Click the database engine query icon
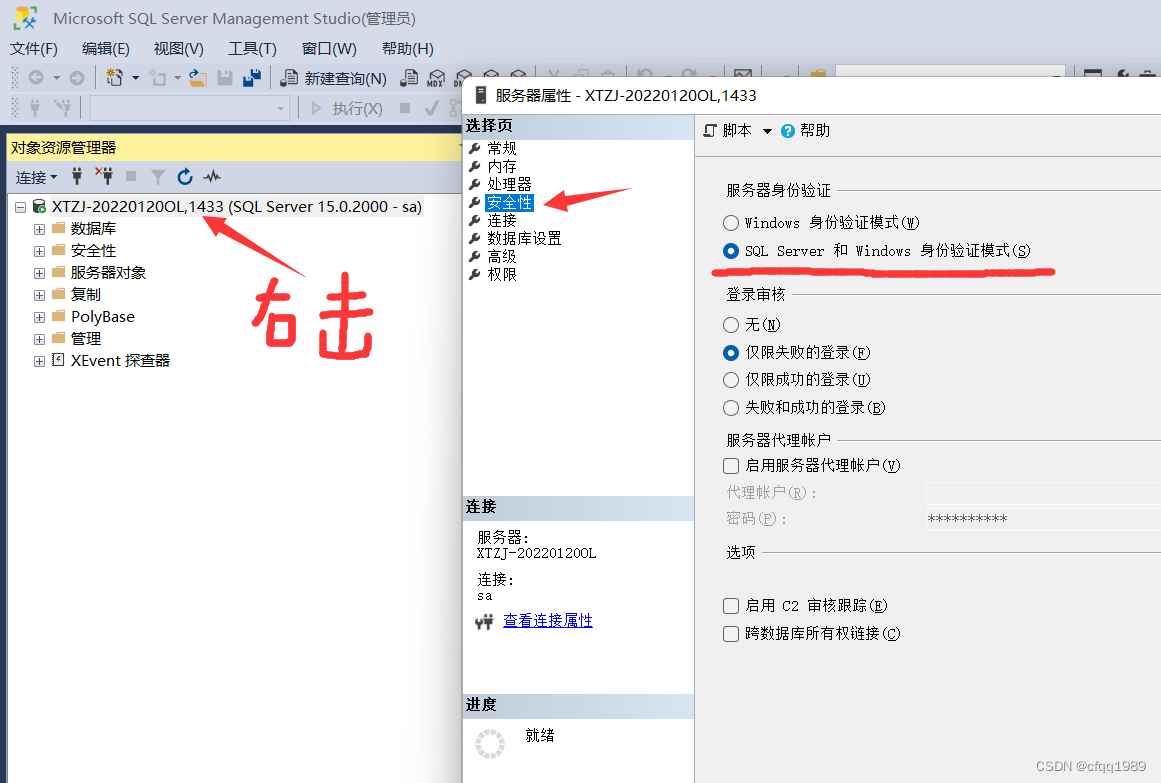1161x783 pixels. tap(409, 77)
